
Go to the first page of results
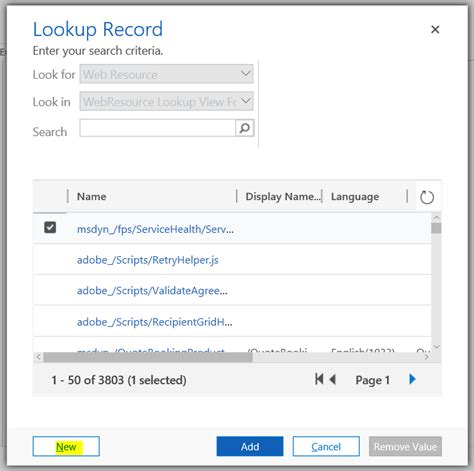319,379
